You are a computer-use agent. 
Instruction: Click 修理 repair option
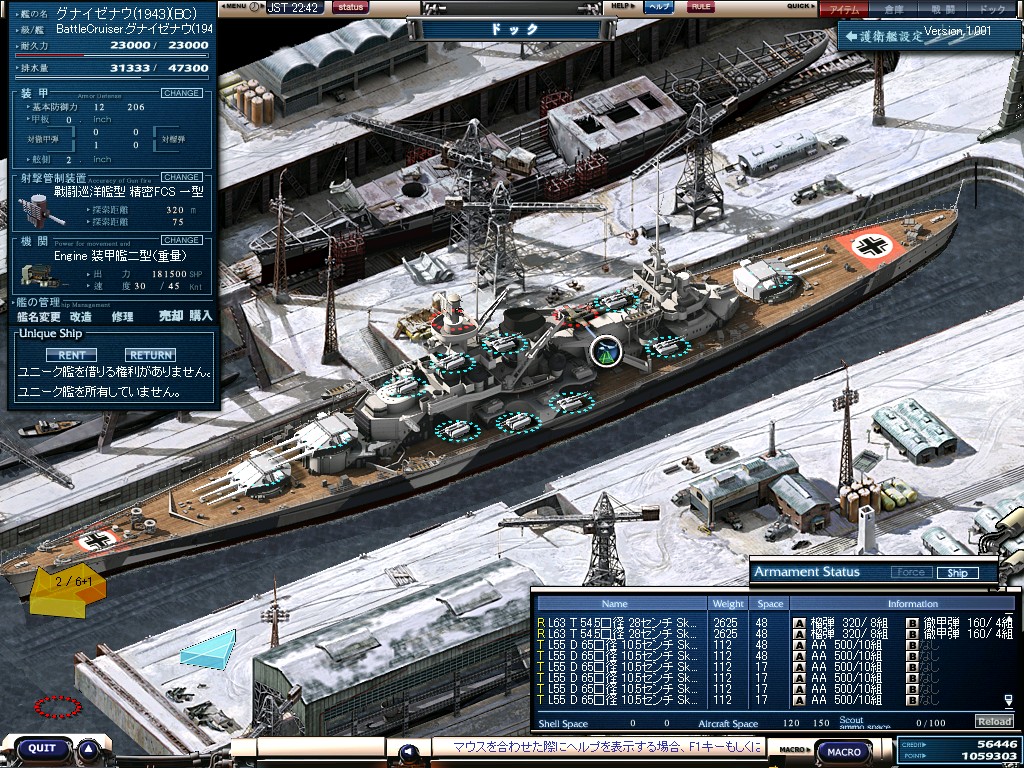pos(122,317)
